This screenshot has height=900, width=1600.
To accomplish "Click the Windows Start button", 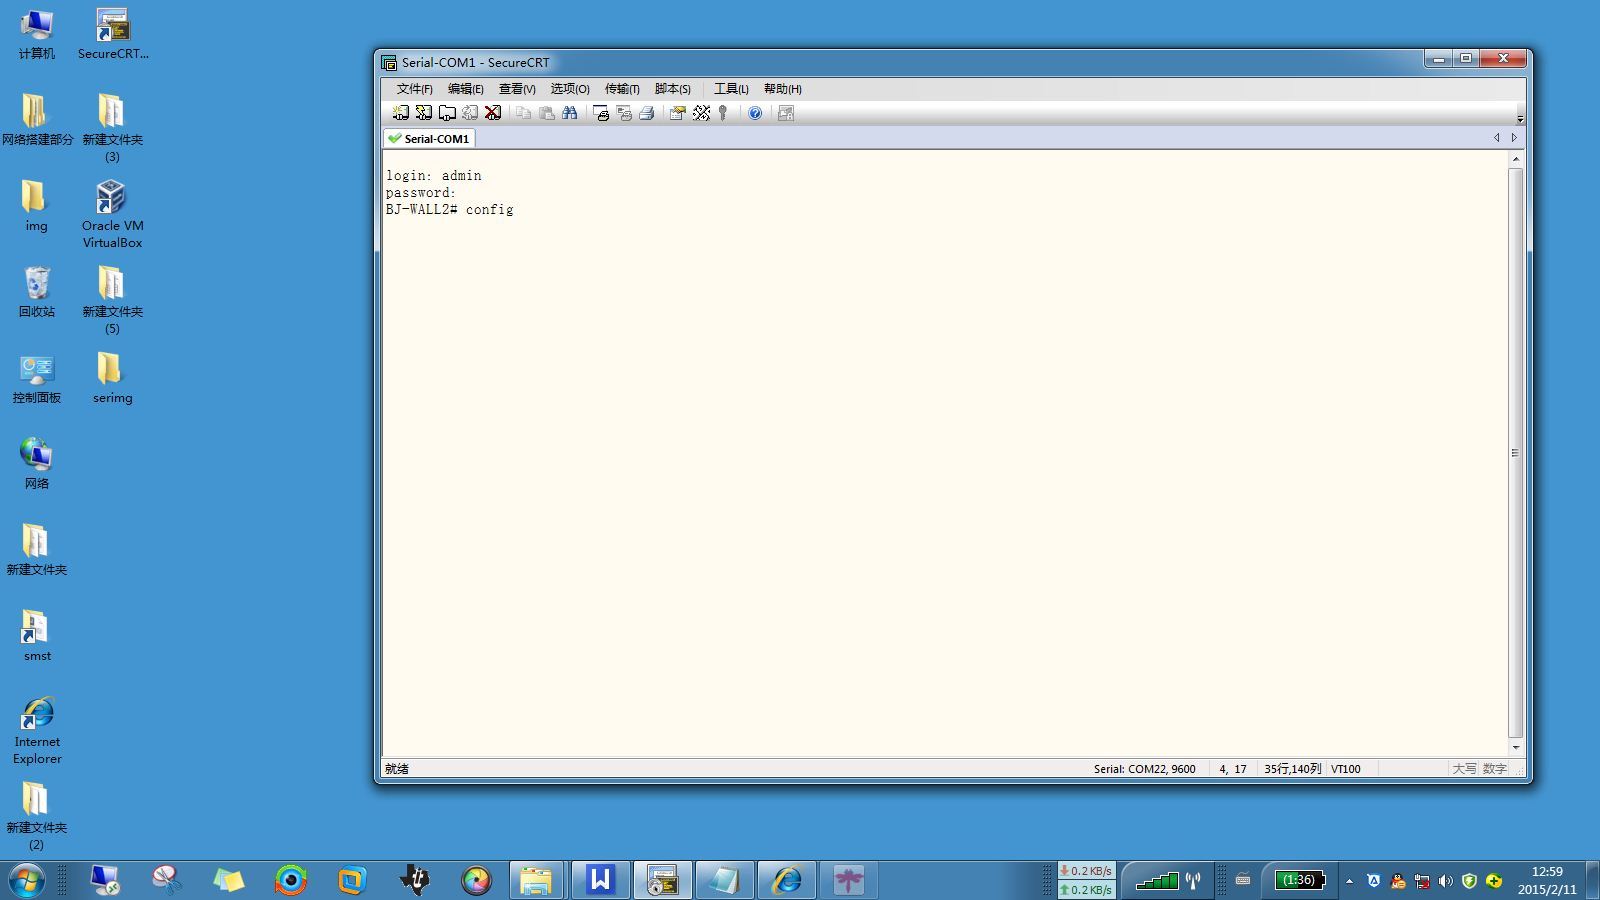I will [x=26, y=880].
